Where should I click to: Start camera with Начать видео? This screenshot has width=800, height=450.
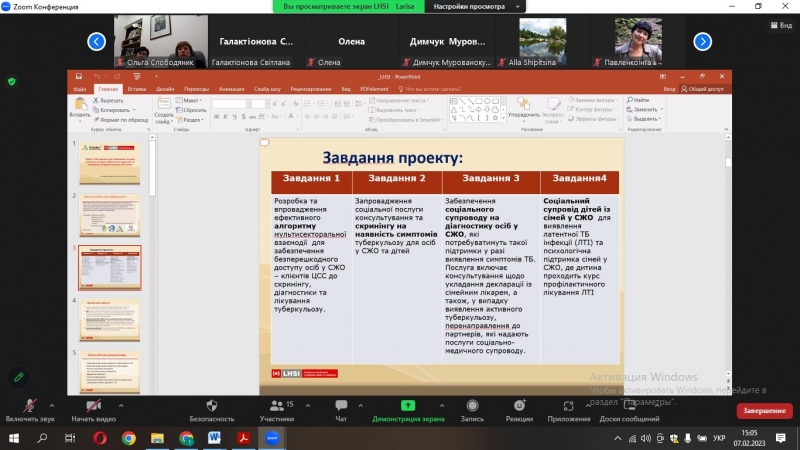click(93, 411)
